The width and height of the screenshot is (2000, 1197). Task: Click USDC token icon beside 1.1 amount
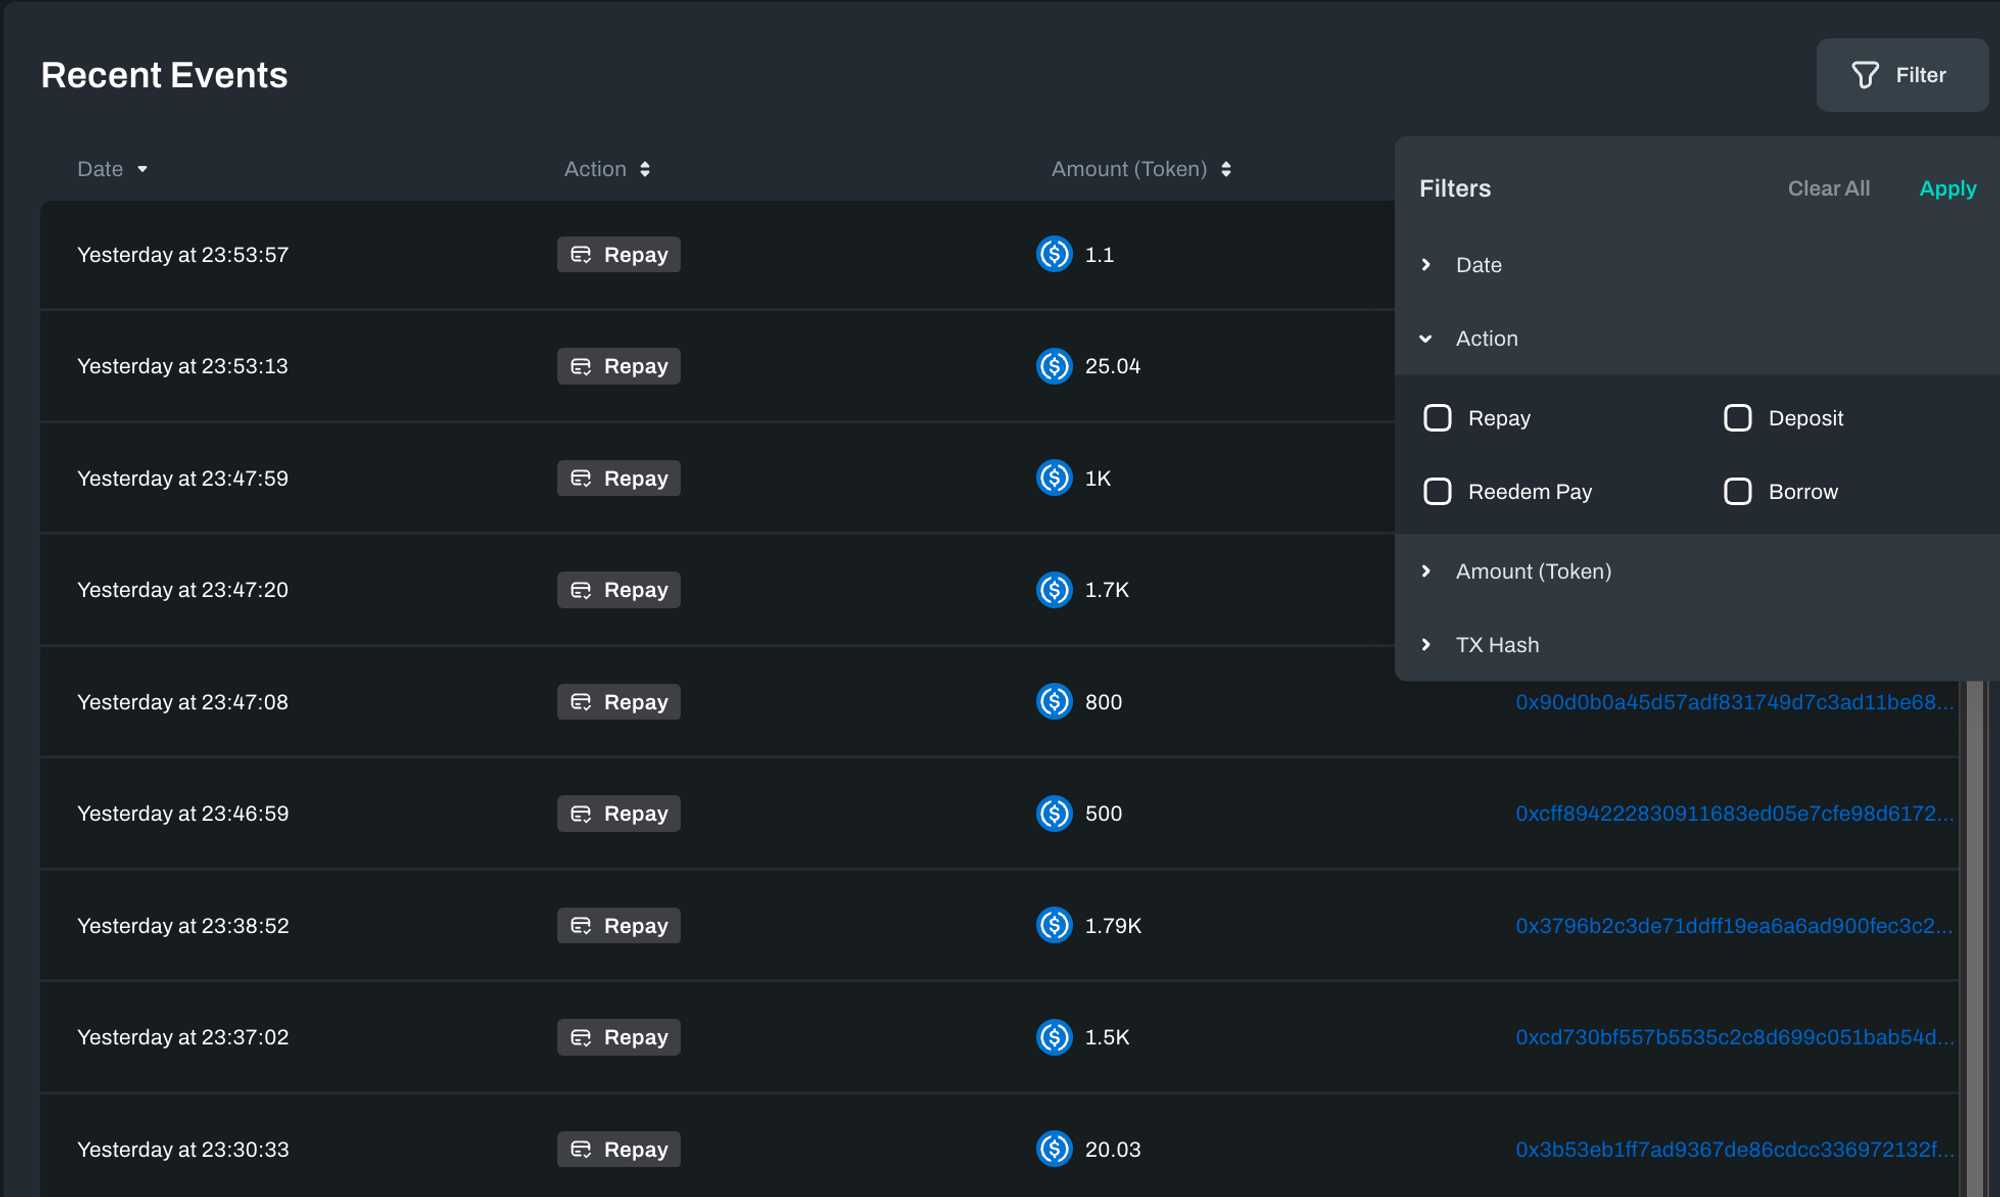click(x=1054, y=254)
